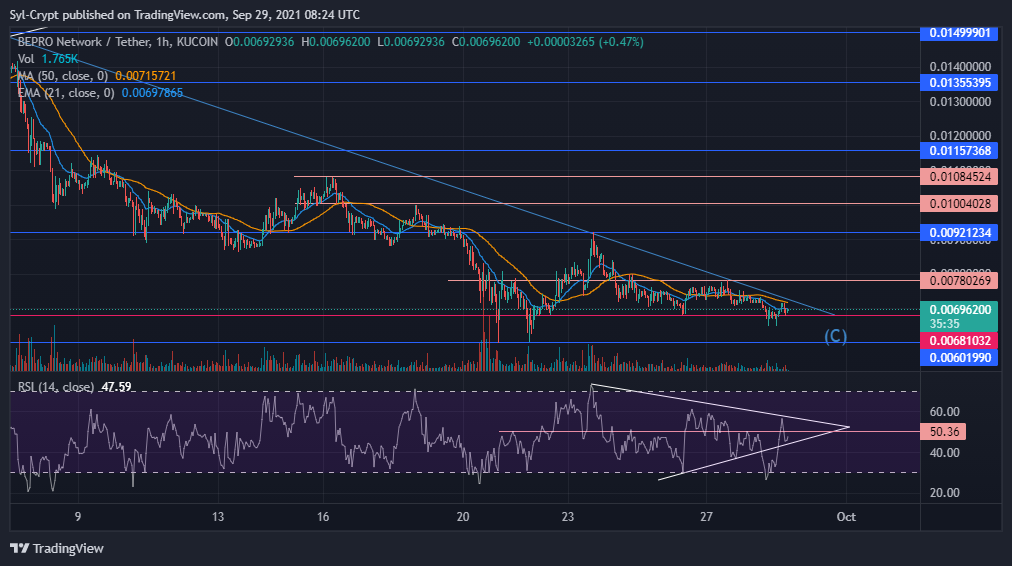Click the EMA (21, close, 0) indicator legend
This screenshot has height=566, width=1012.
click(66, 93)
